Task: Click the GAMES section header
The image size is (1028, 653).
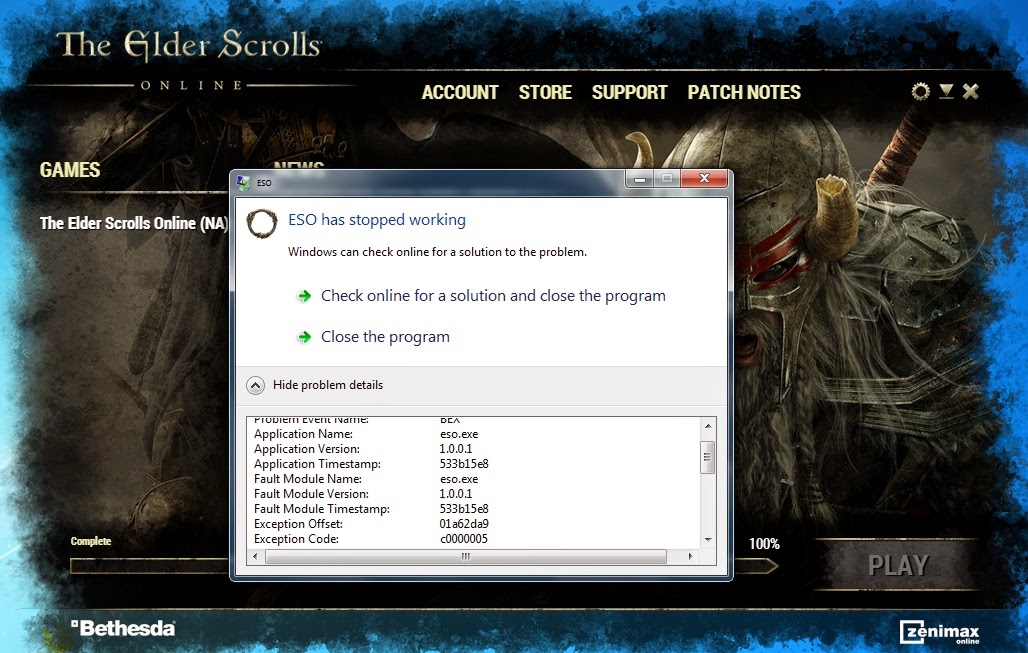Action: (70, 170)
